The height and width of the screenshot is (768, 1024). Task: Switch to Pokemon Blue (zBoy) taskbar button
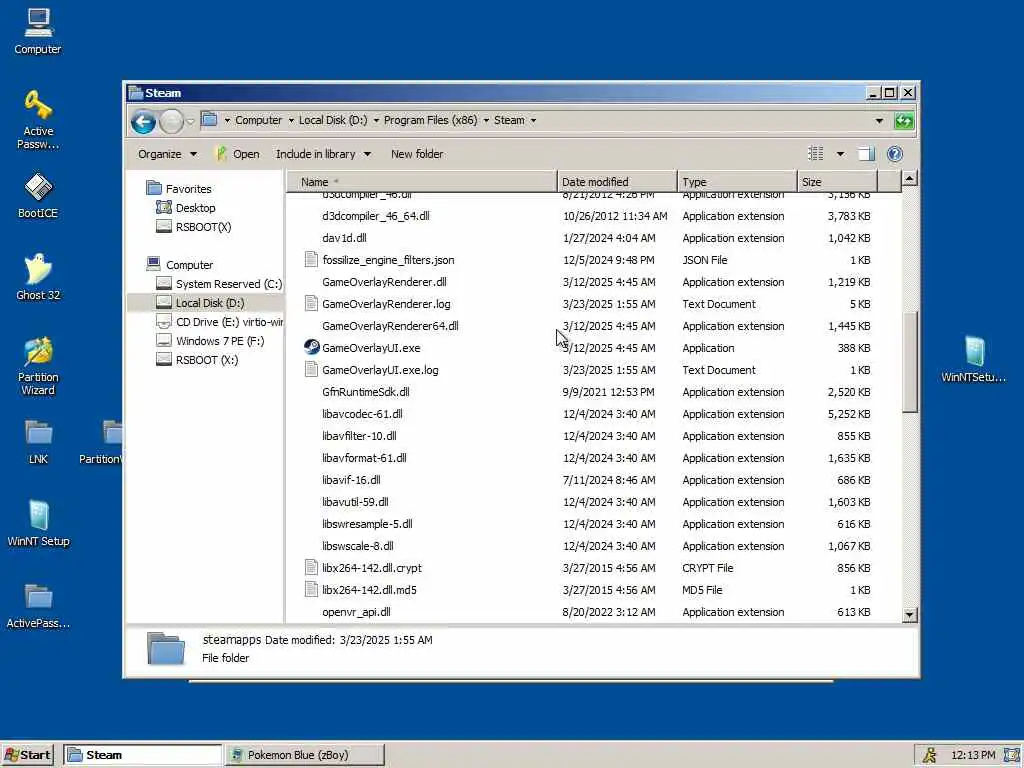pyautogui.click(x=305, y=755)
